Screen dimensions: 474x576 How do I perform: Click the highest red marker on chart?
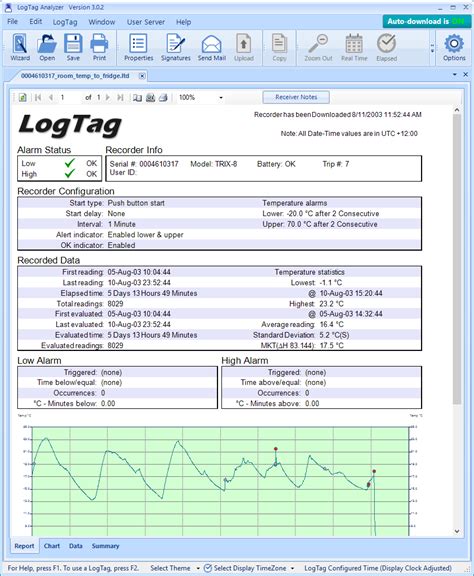tap(276, 449)
